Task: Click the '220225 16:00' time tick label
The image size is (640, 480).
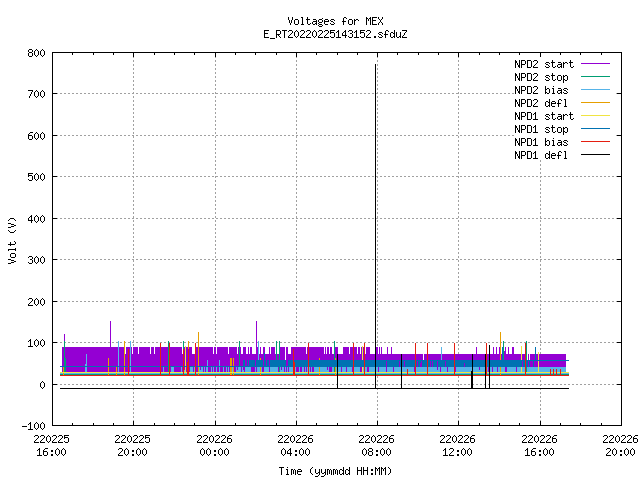Action: pos(51,445)
